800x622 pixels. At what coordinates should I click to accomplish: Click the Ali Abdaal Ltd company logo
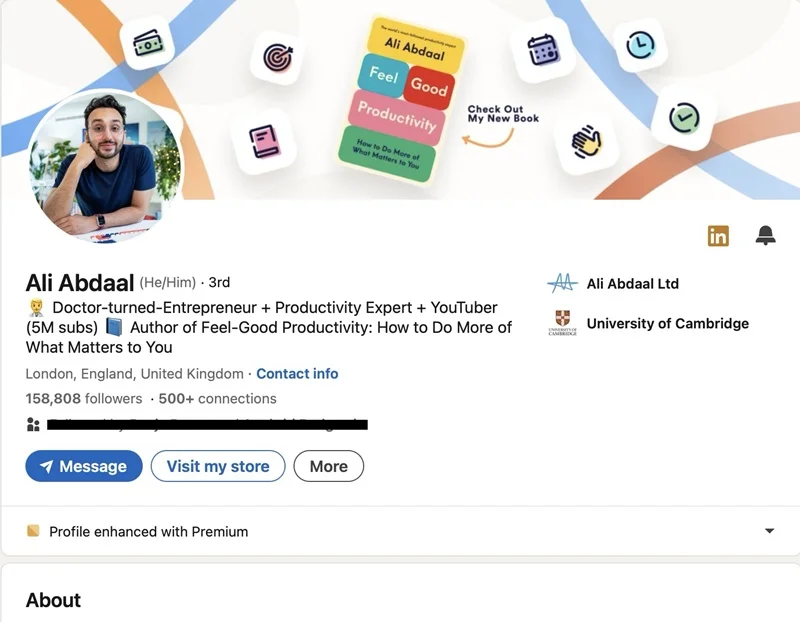click(562, 283)
